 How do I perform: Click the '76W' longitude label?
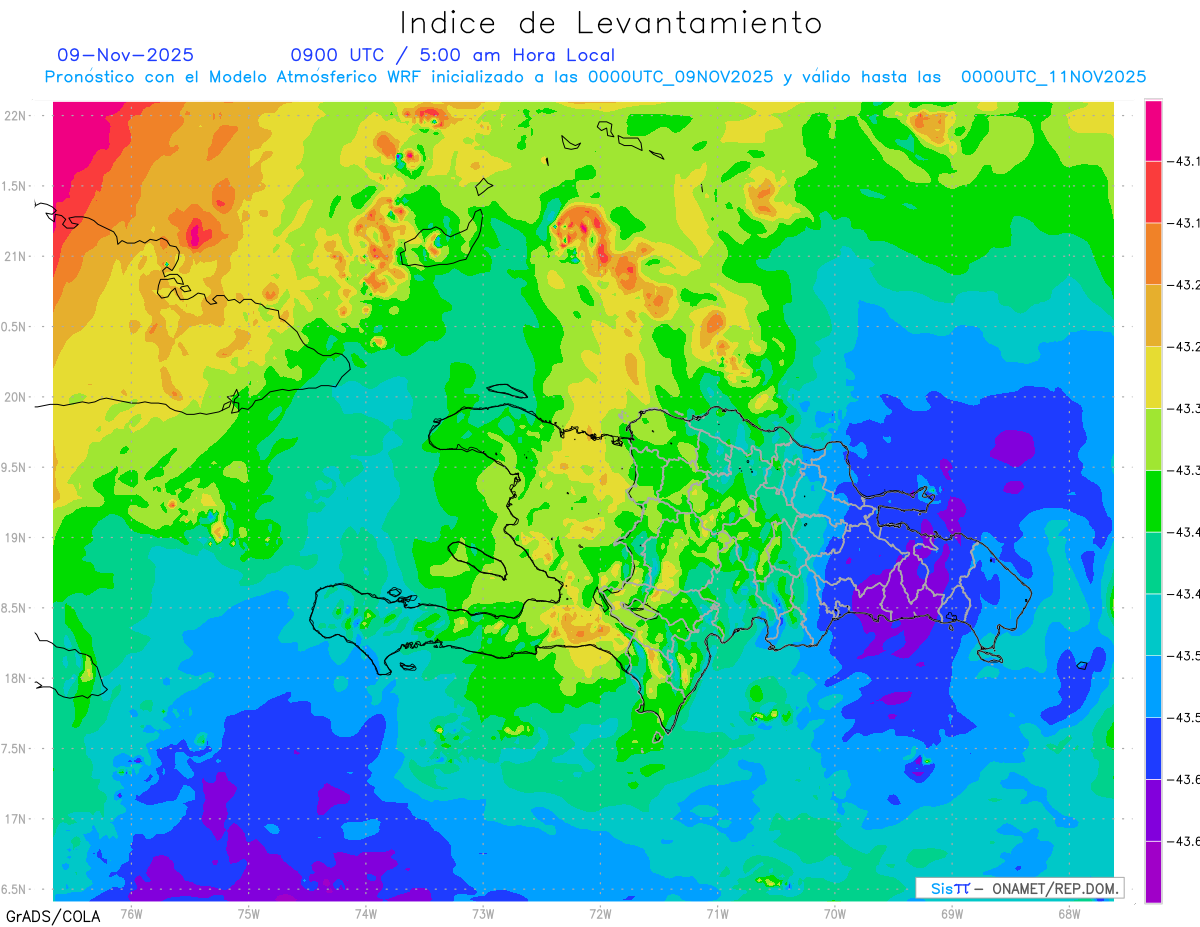tap(131, 913)
